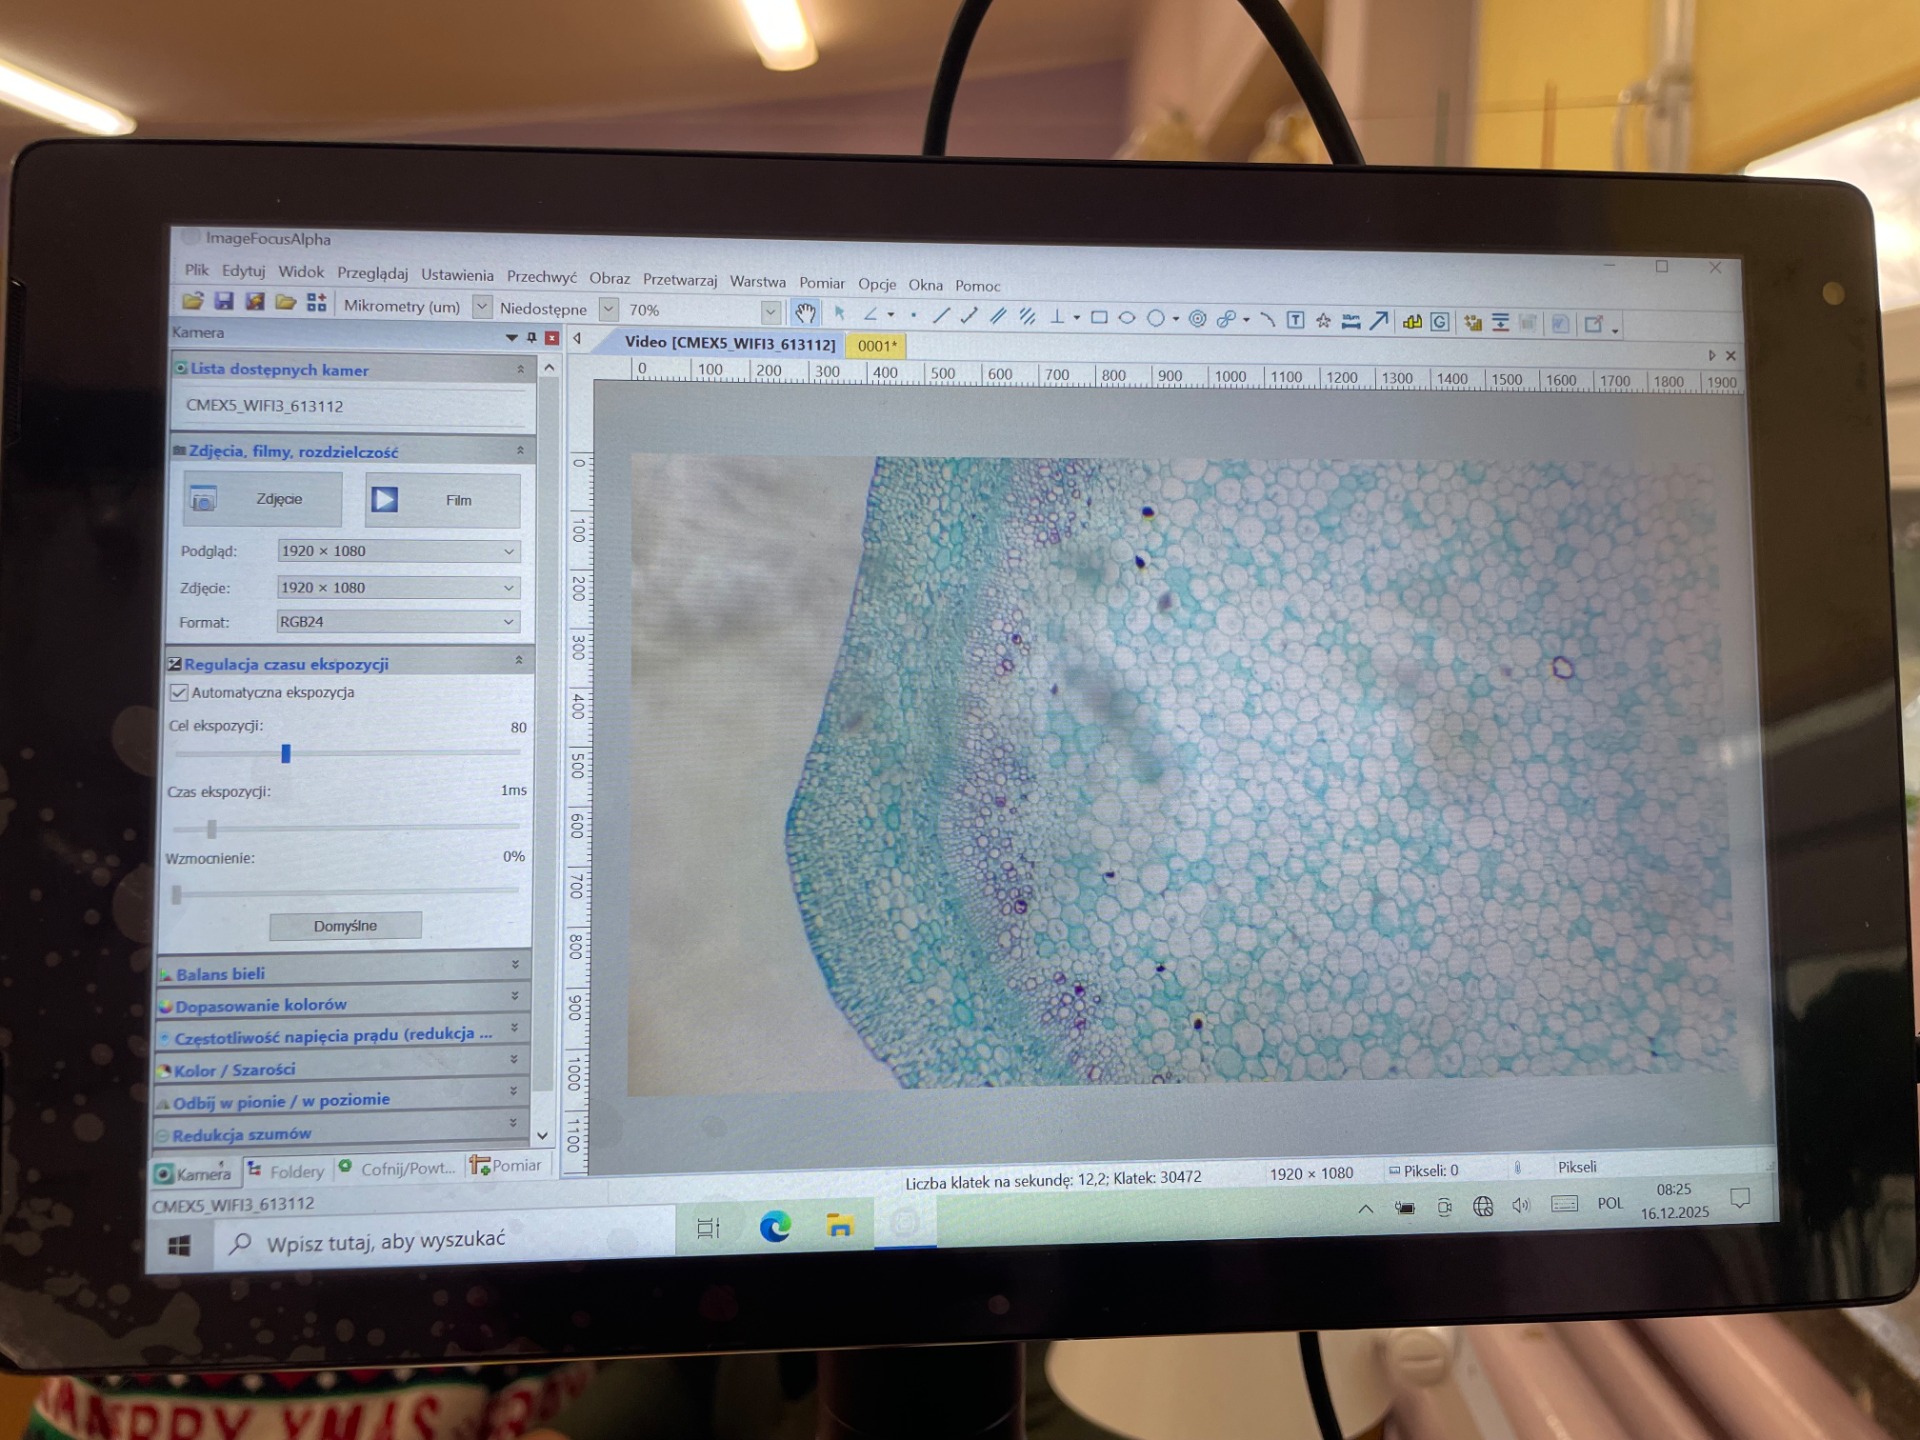Select the text annotation tool

pyautogui.click(x=1295, y=320)
